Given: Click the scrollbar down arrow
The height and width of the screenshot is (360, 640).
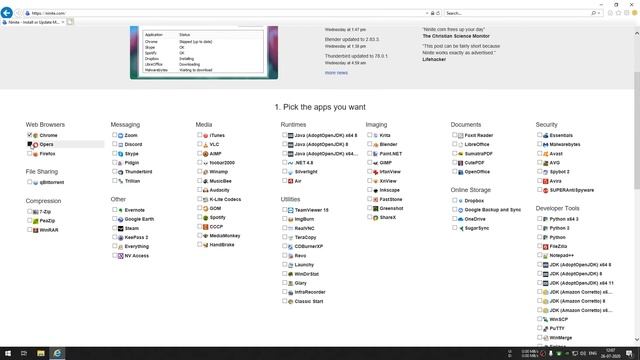Looking at the screenshot, I should (x=636, y=340).
